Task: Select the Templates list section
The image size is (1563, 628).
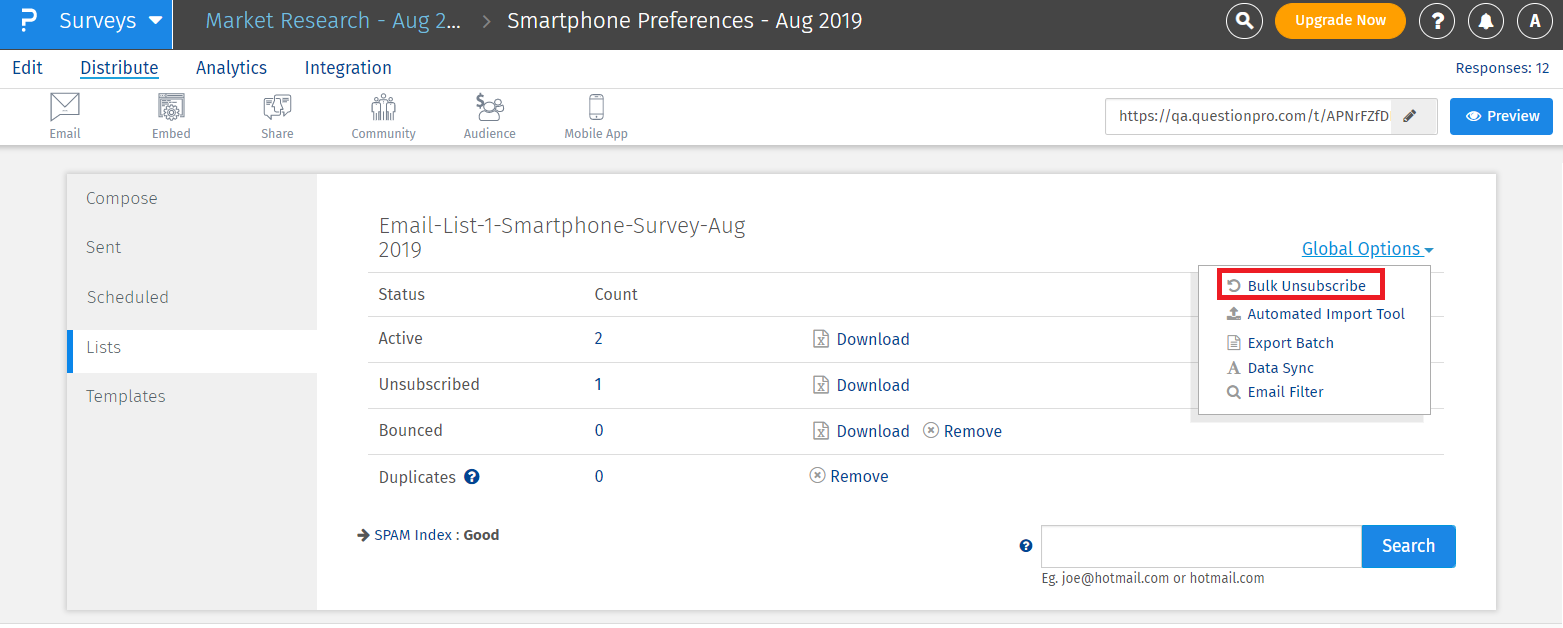Action: tap(126, 396)
